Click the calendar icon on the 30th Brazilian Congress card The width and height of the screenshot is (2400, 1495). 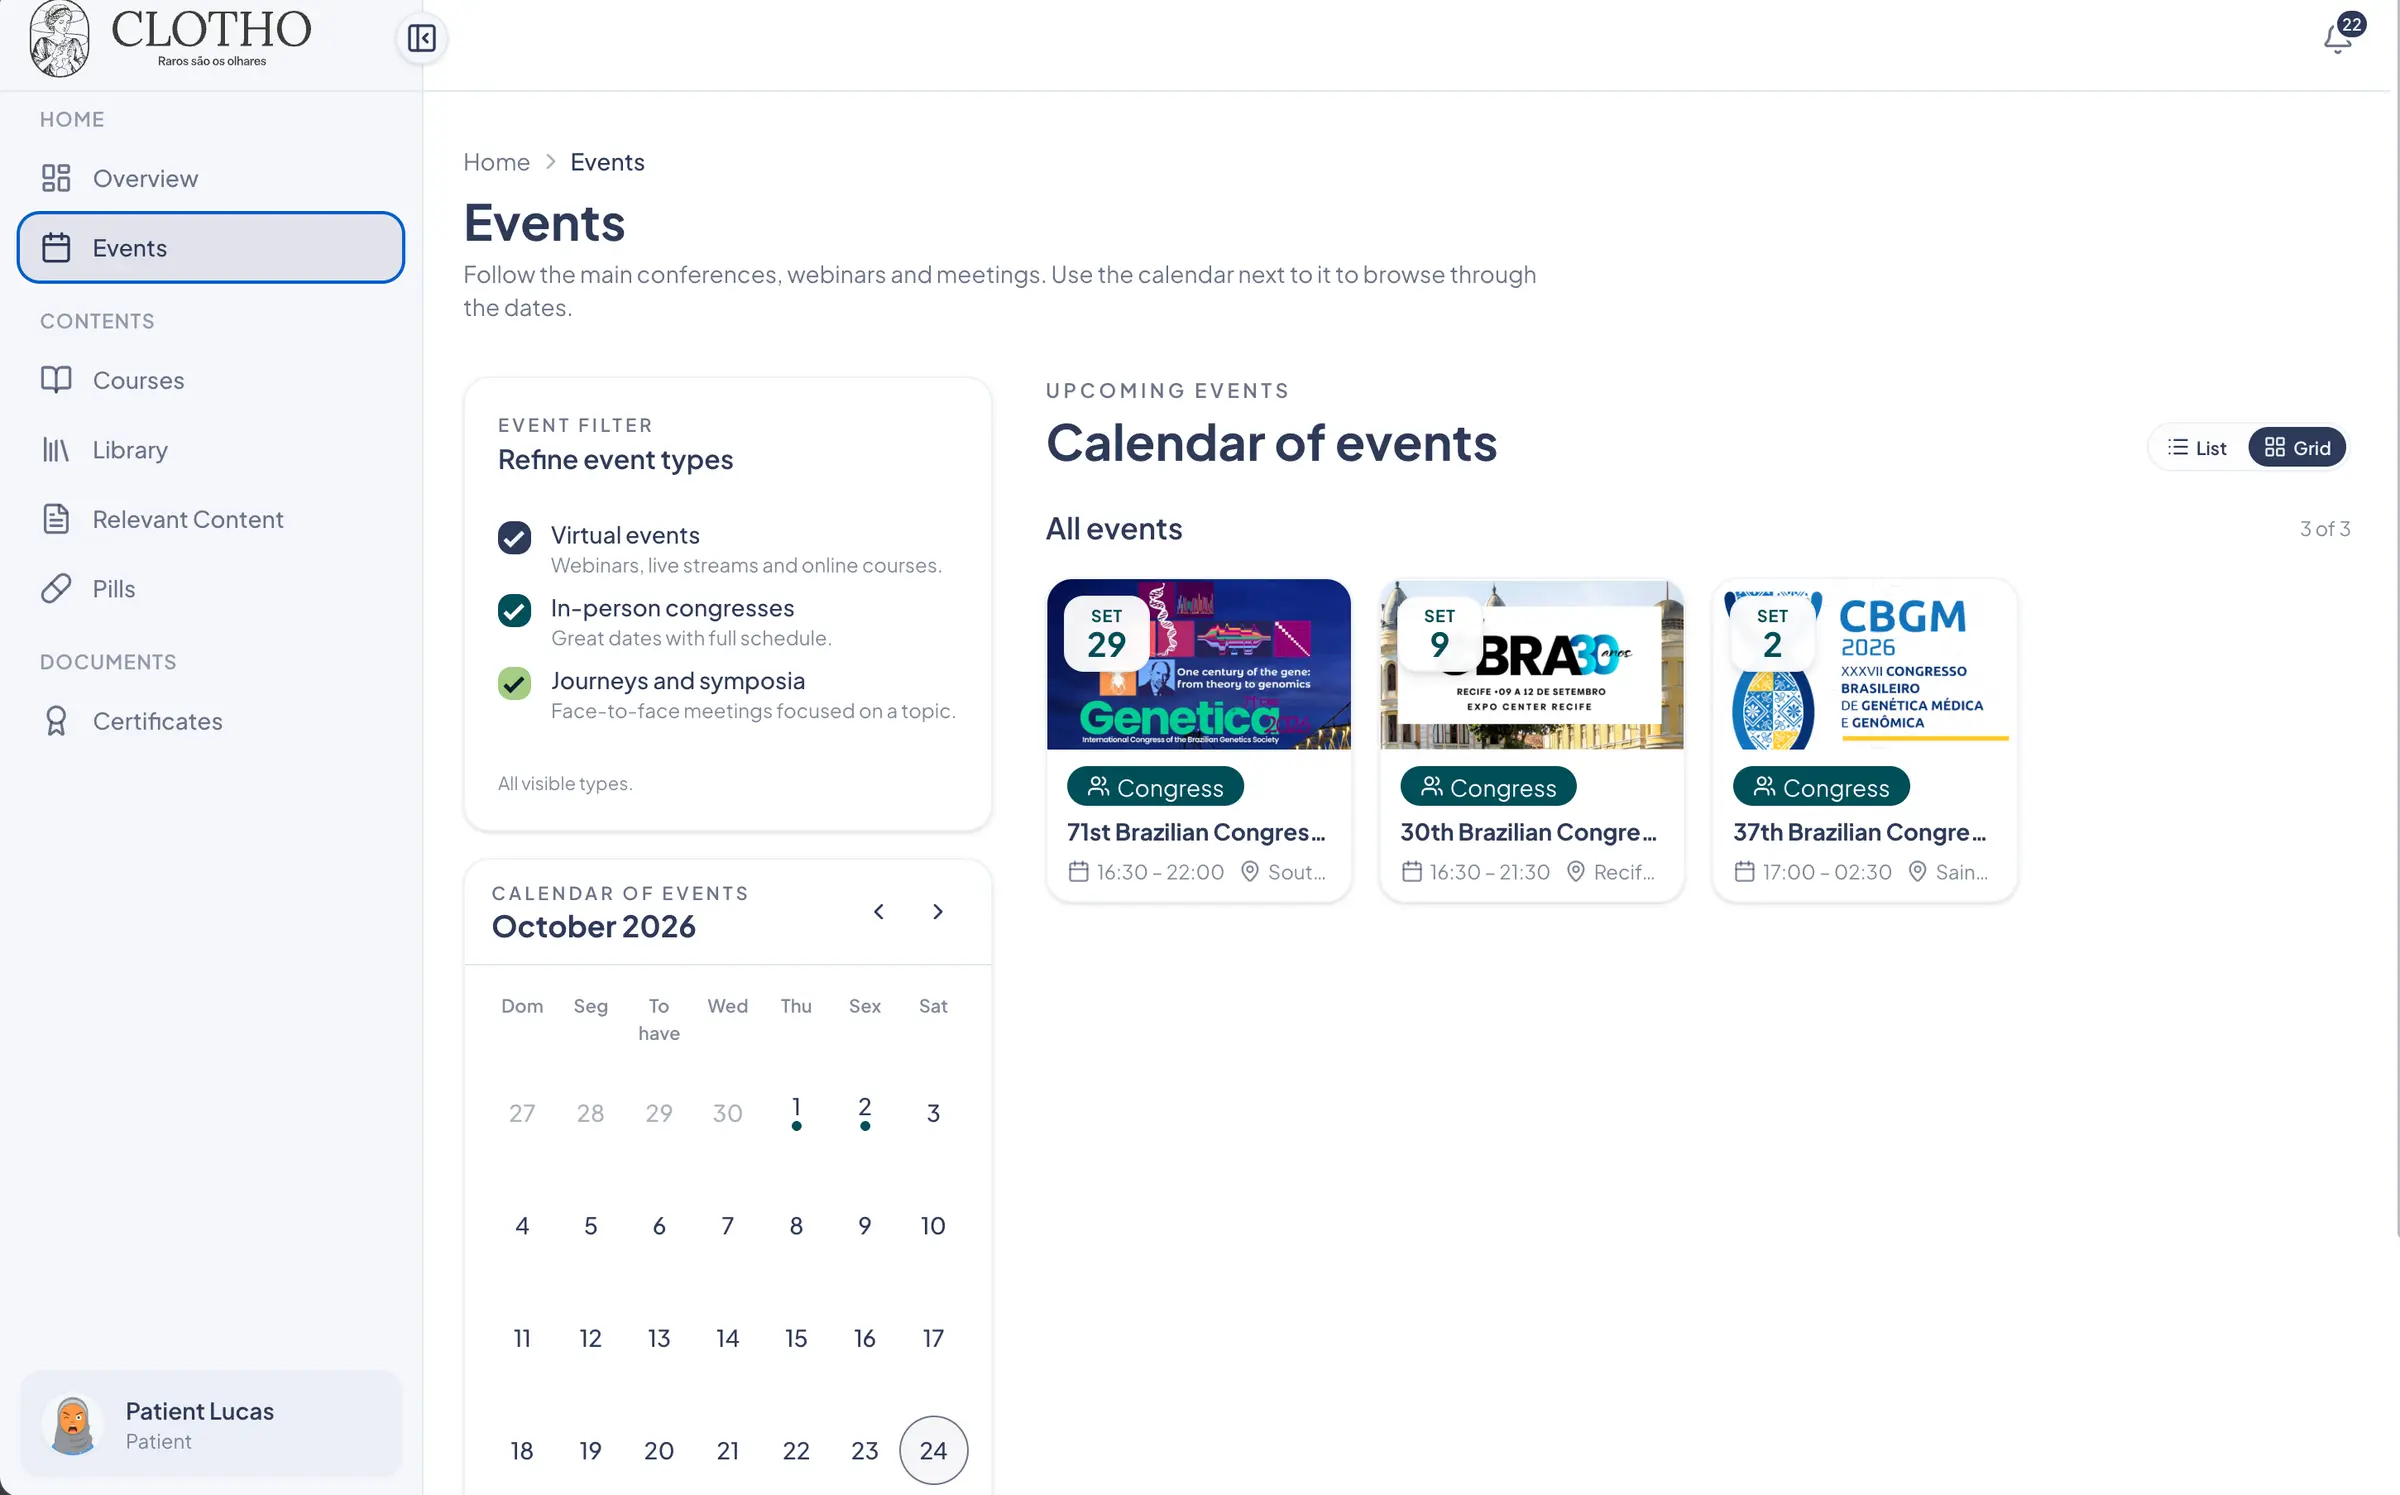(x=1411, y=872)
